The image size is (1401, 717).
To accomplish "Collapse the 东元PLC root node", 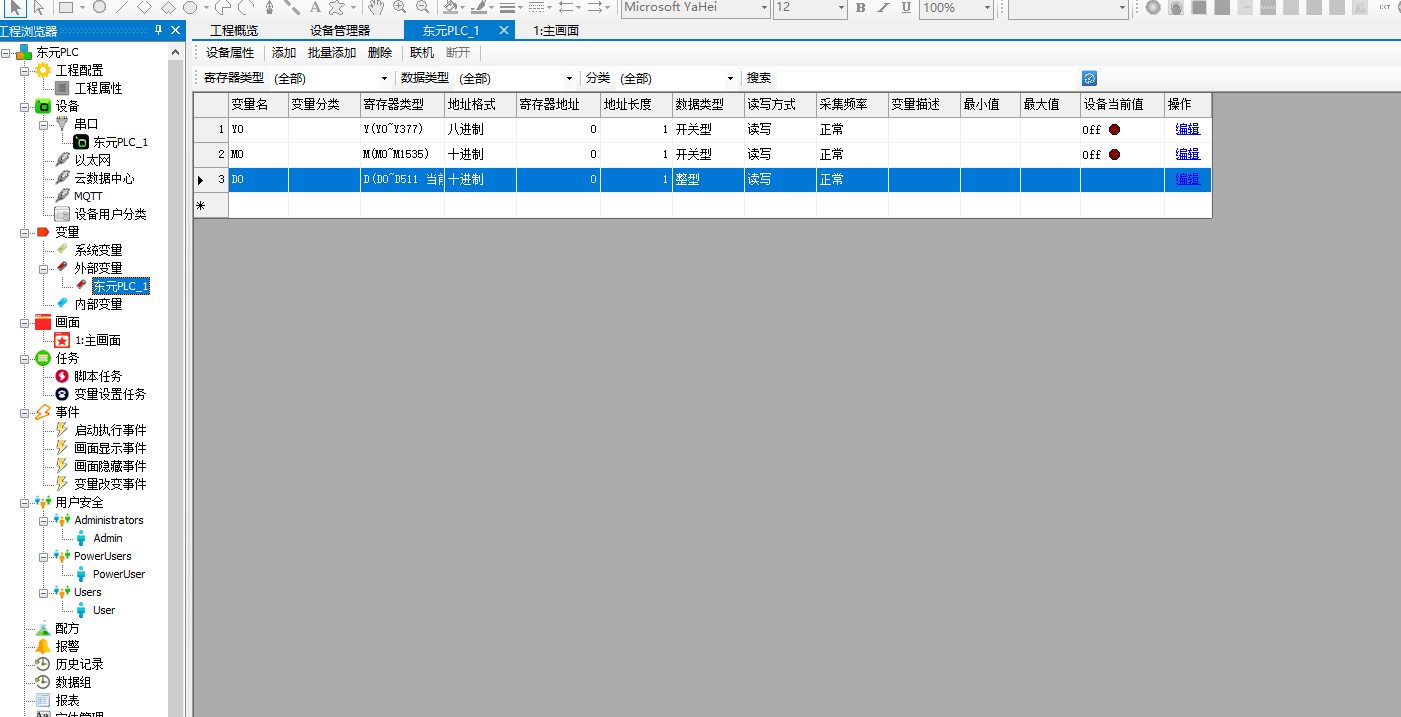I will [x=6, y=52].
